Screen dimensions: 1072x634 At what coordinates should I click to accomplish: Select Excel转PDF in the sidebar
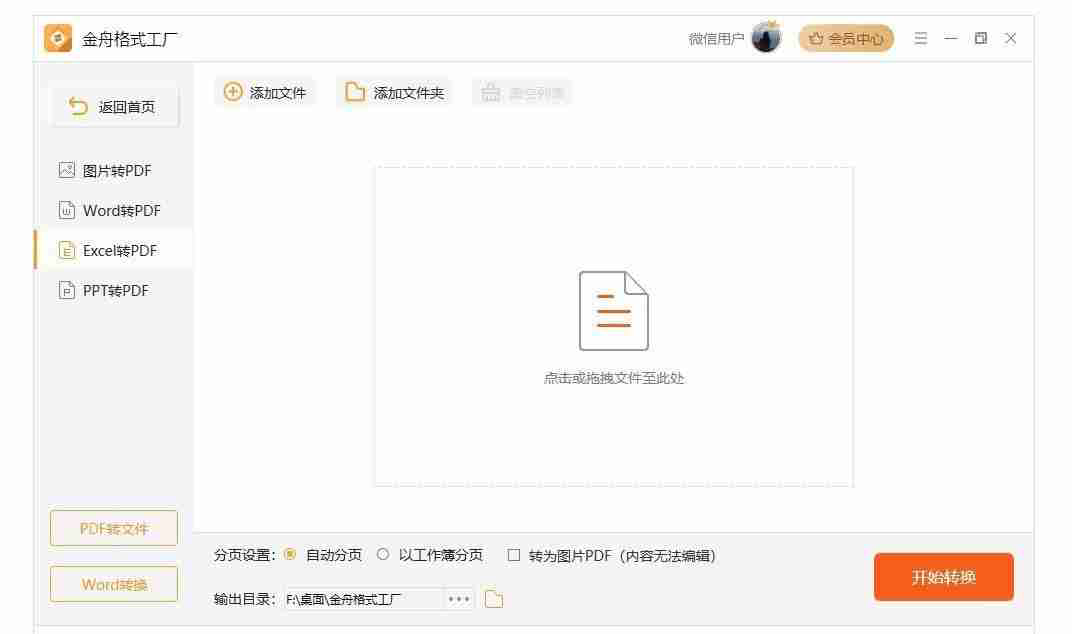(113, 250)
